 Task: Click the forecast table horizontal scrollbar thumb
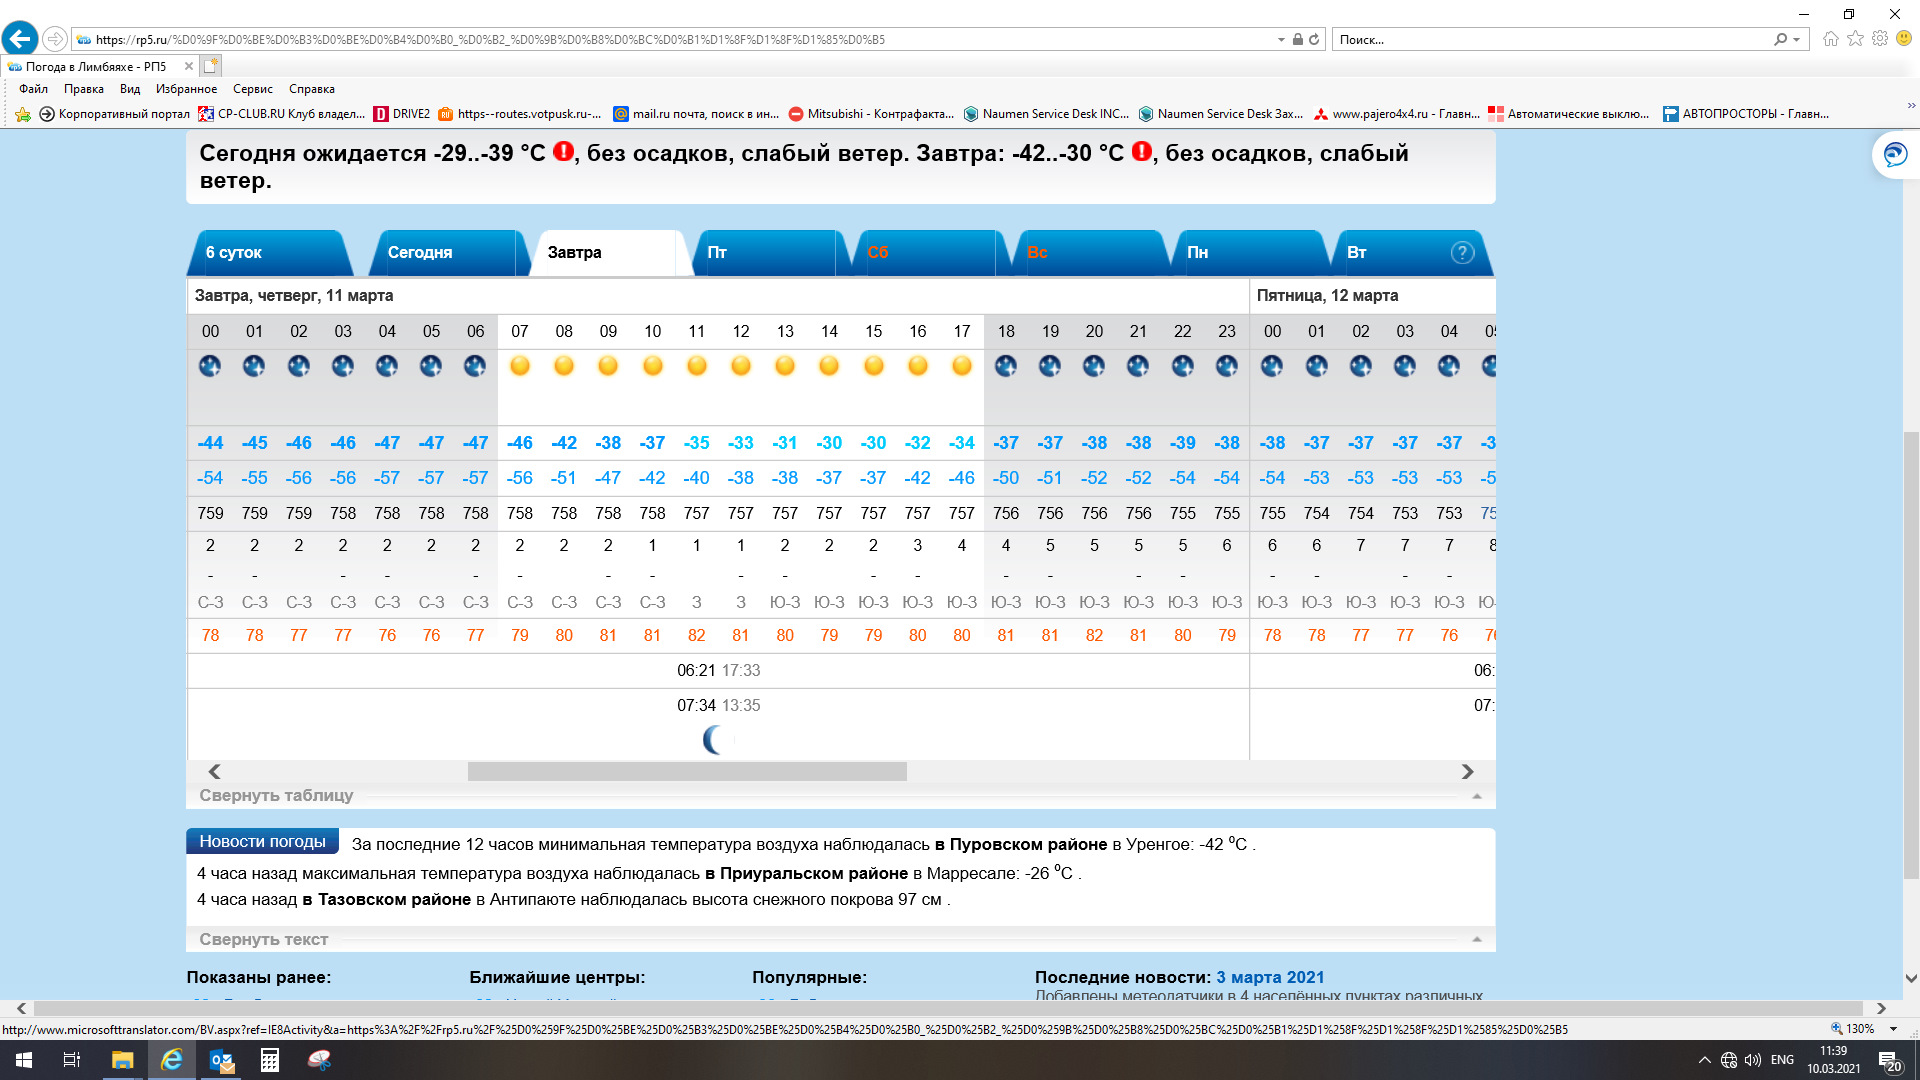point(687,772)
